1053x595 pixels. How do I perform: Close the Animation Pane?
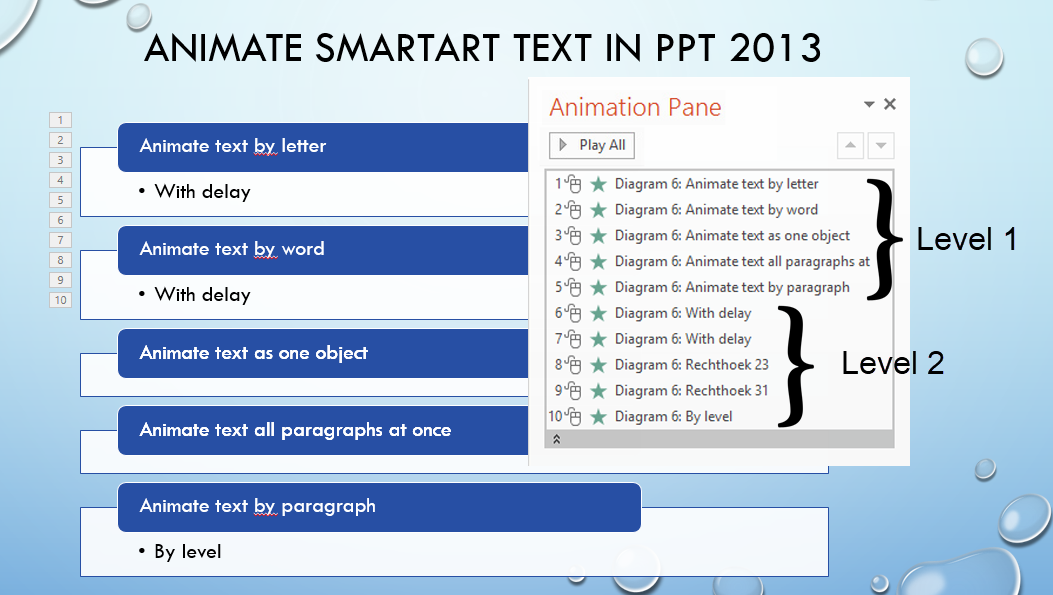pos(890,103)
